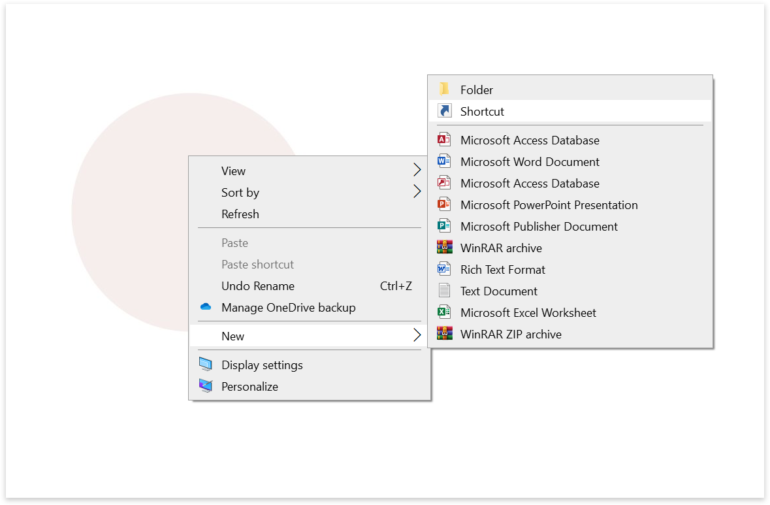
Task: Select the Microsoft Excel Worksheet icon
Action: tap(444, 313)
